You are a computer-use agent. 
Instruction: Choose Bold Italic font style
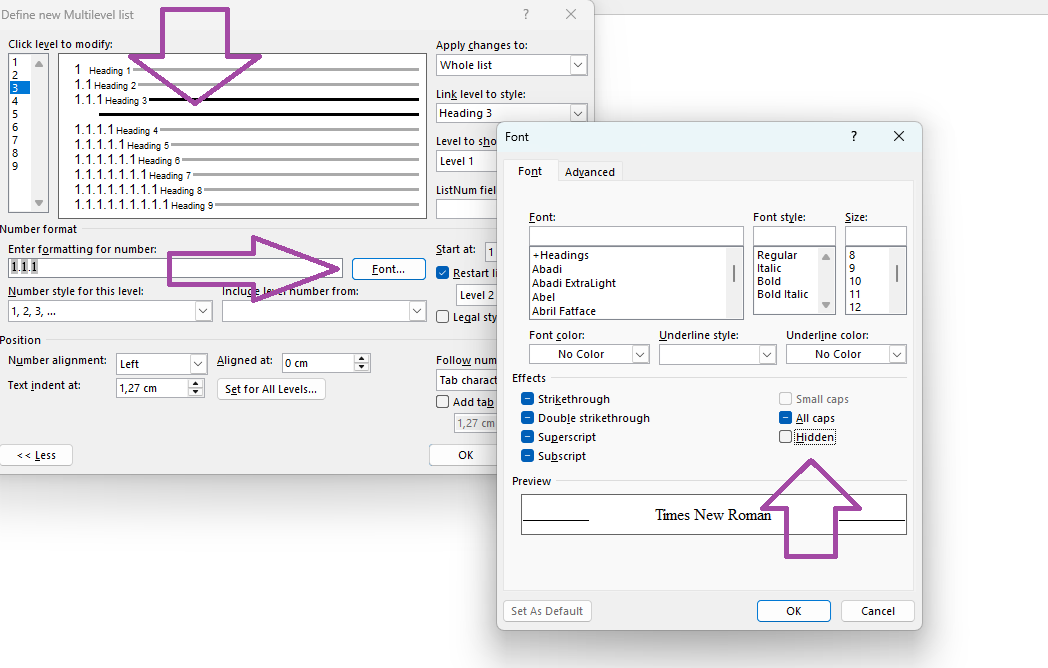(x=782, y=294)
